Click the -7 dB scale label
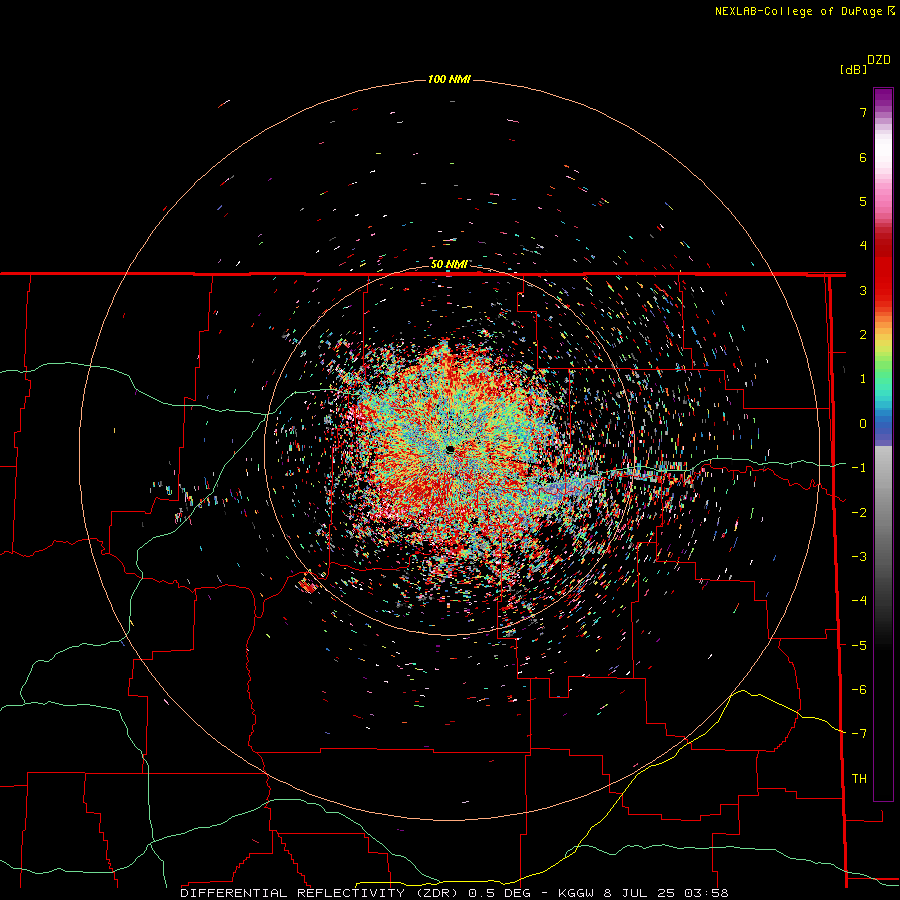Viewport: 900px width, 900px height. click(x=859, y=734)
